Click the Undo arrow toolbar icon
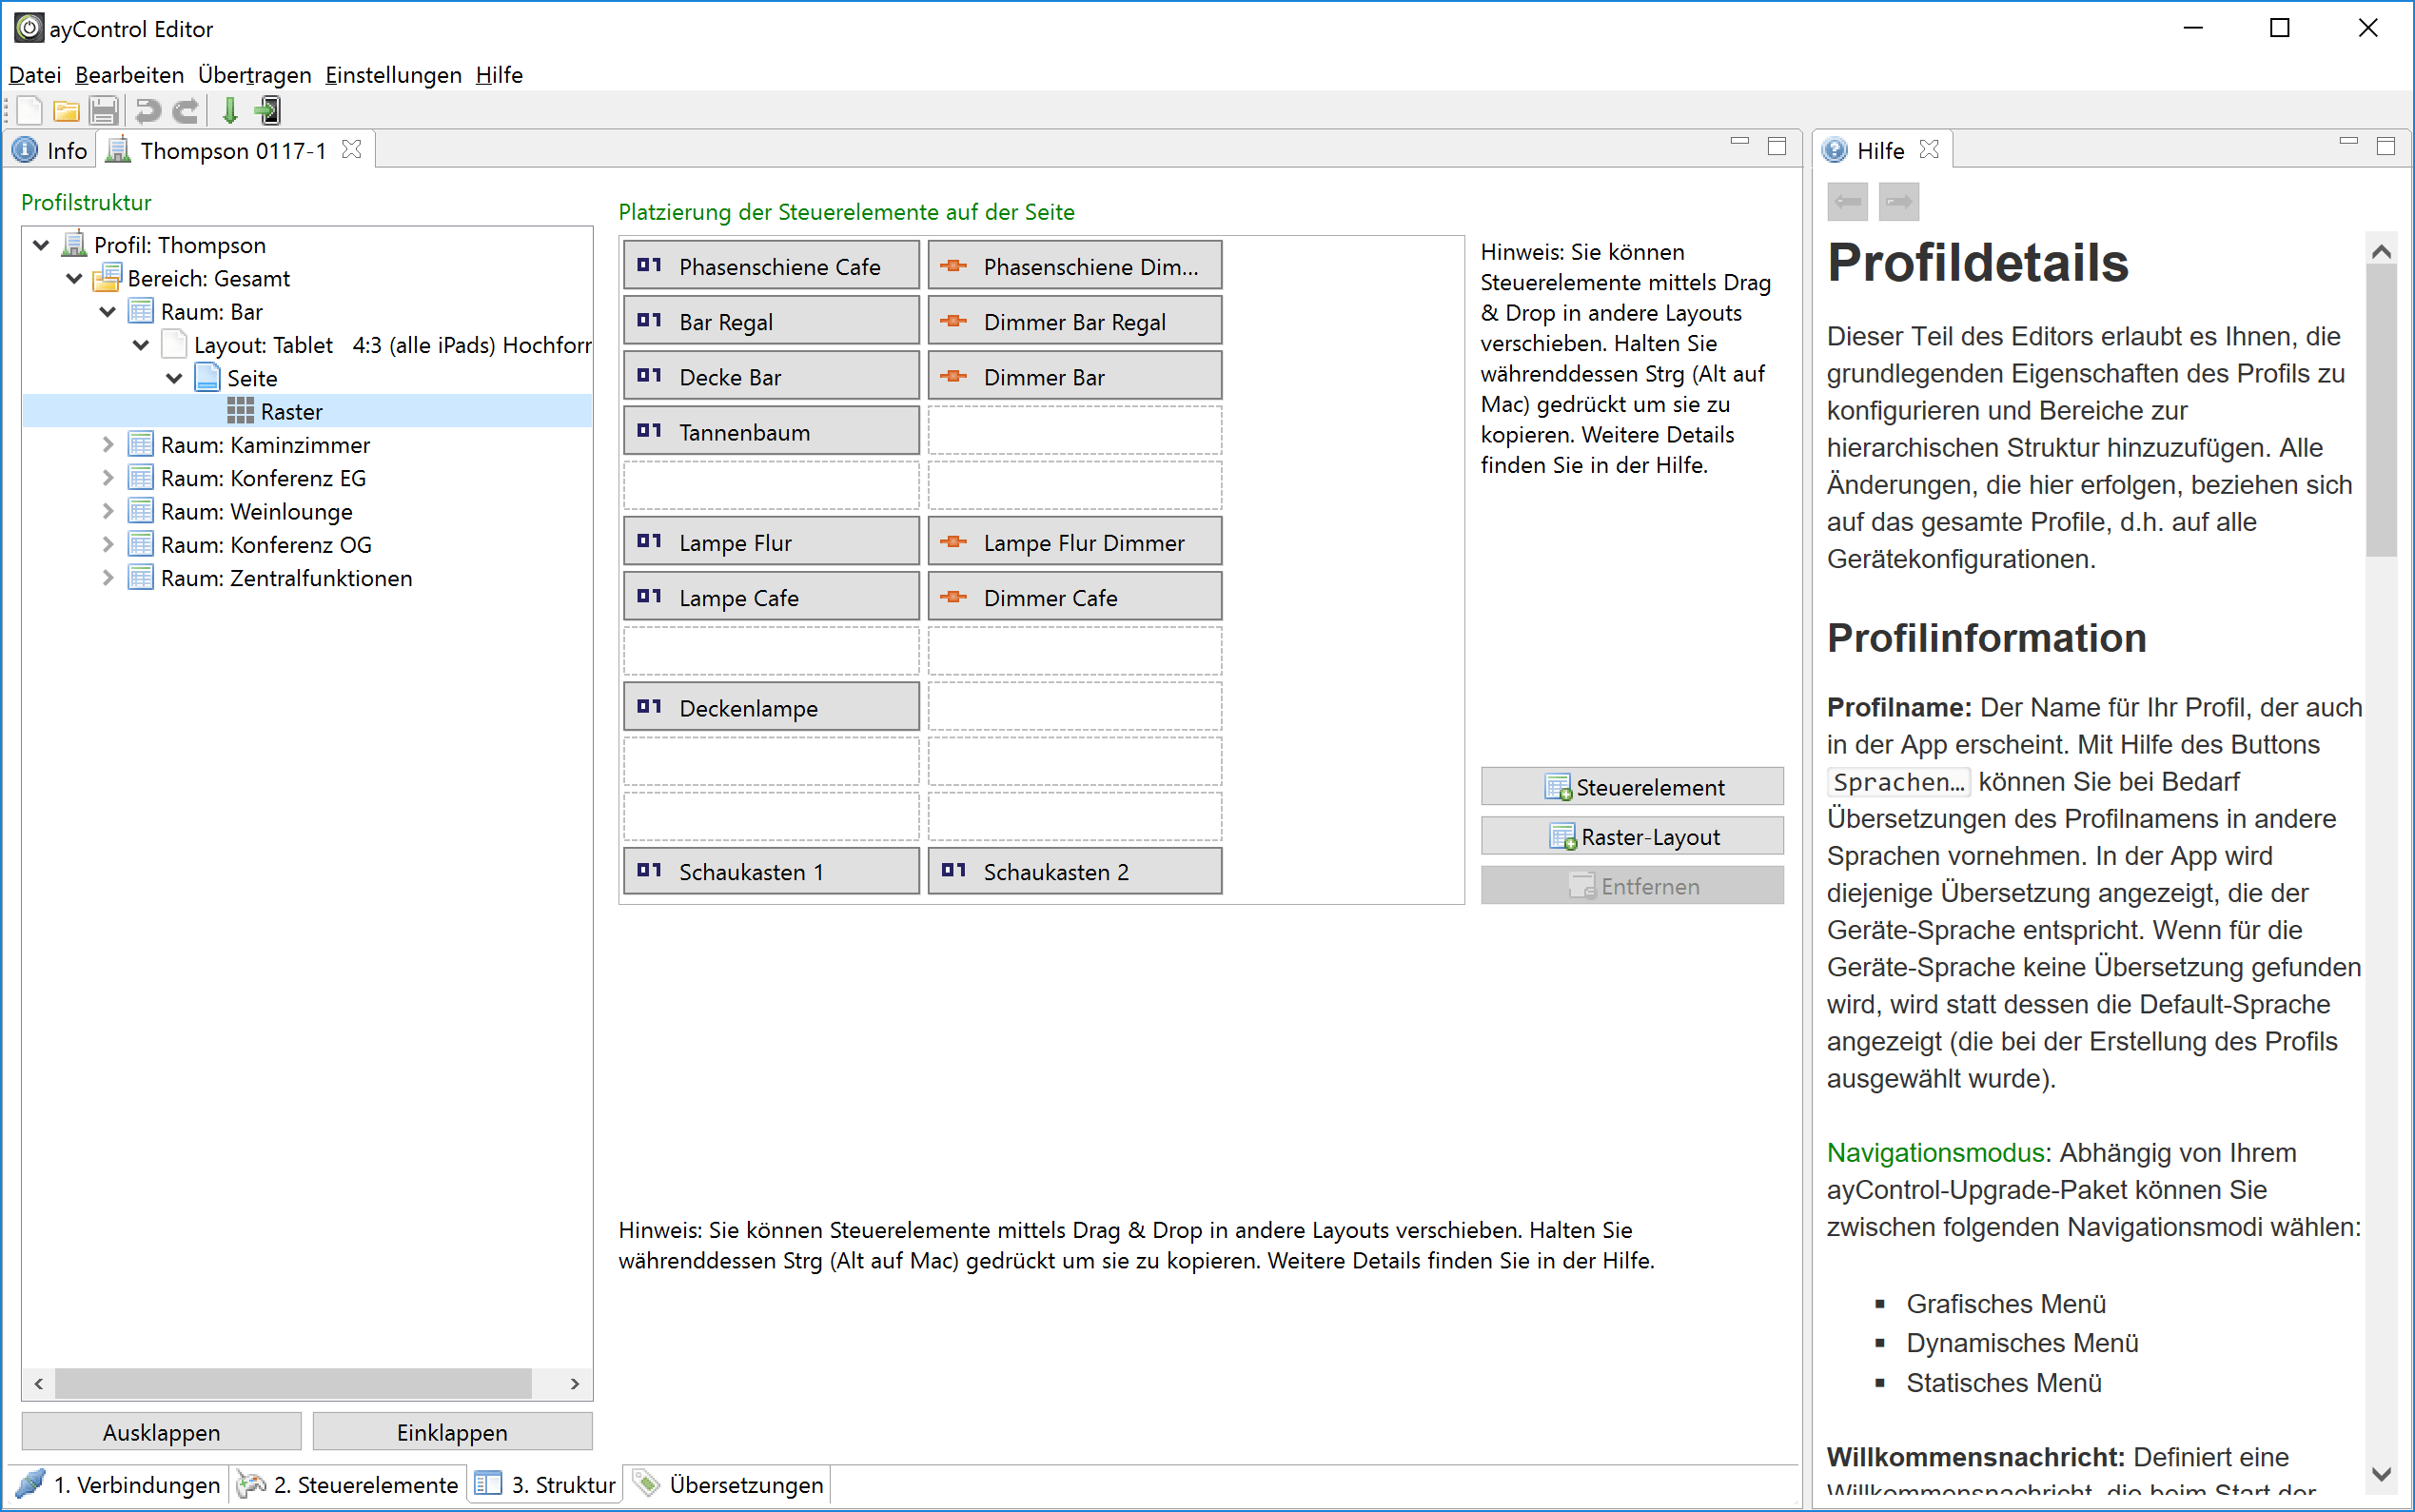This screenshot has height=1512, width=2415. (x=148, y=110)
